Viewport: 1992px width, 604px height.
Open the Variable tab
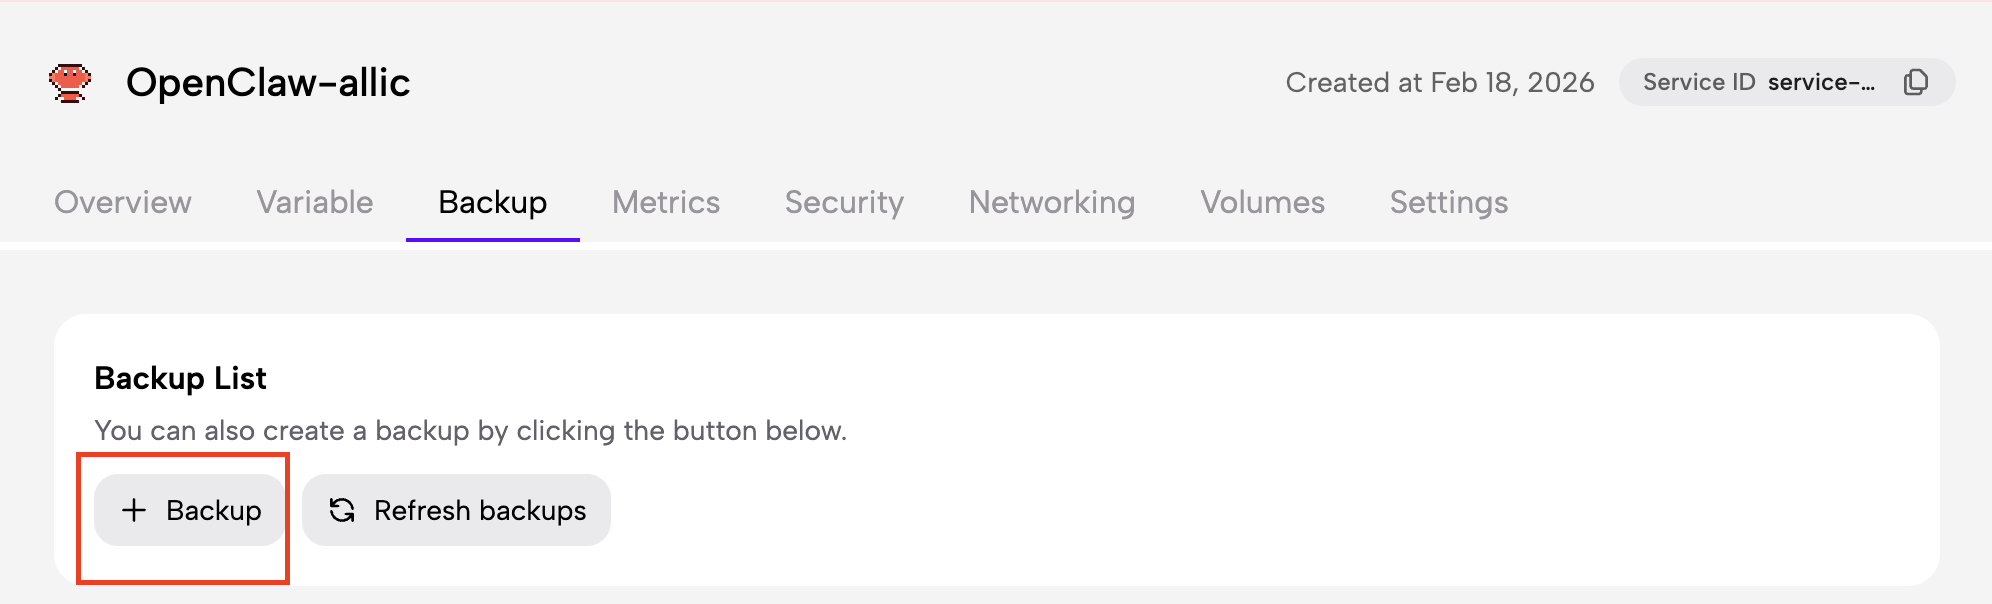pyautogui.click(x=314, y=202)
